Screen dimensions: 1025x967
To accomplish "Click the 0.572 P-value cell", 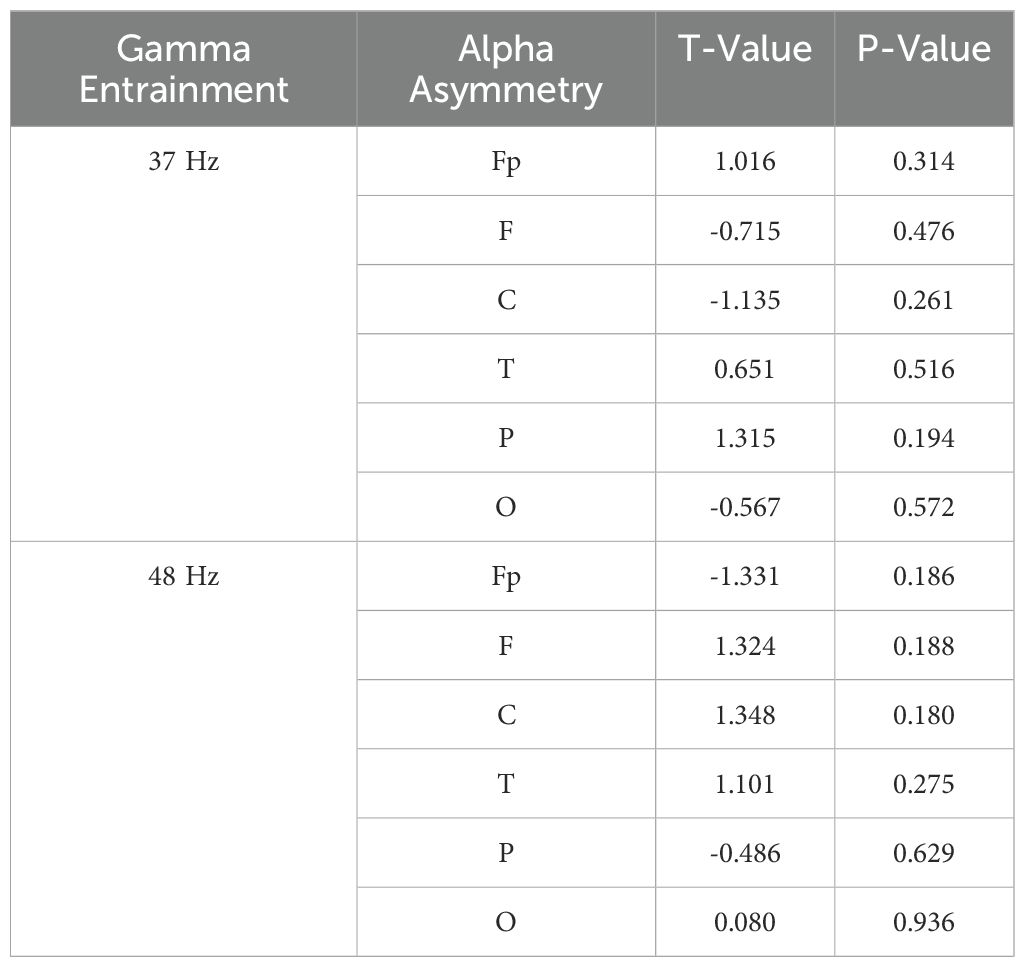I will pos(924,507).
